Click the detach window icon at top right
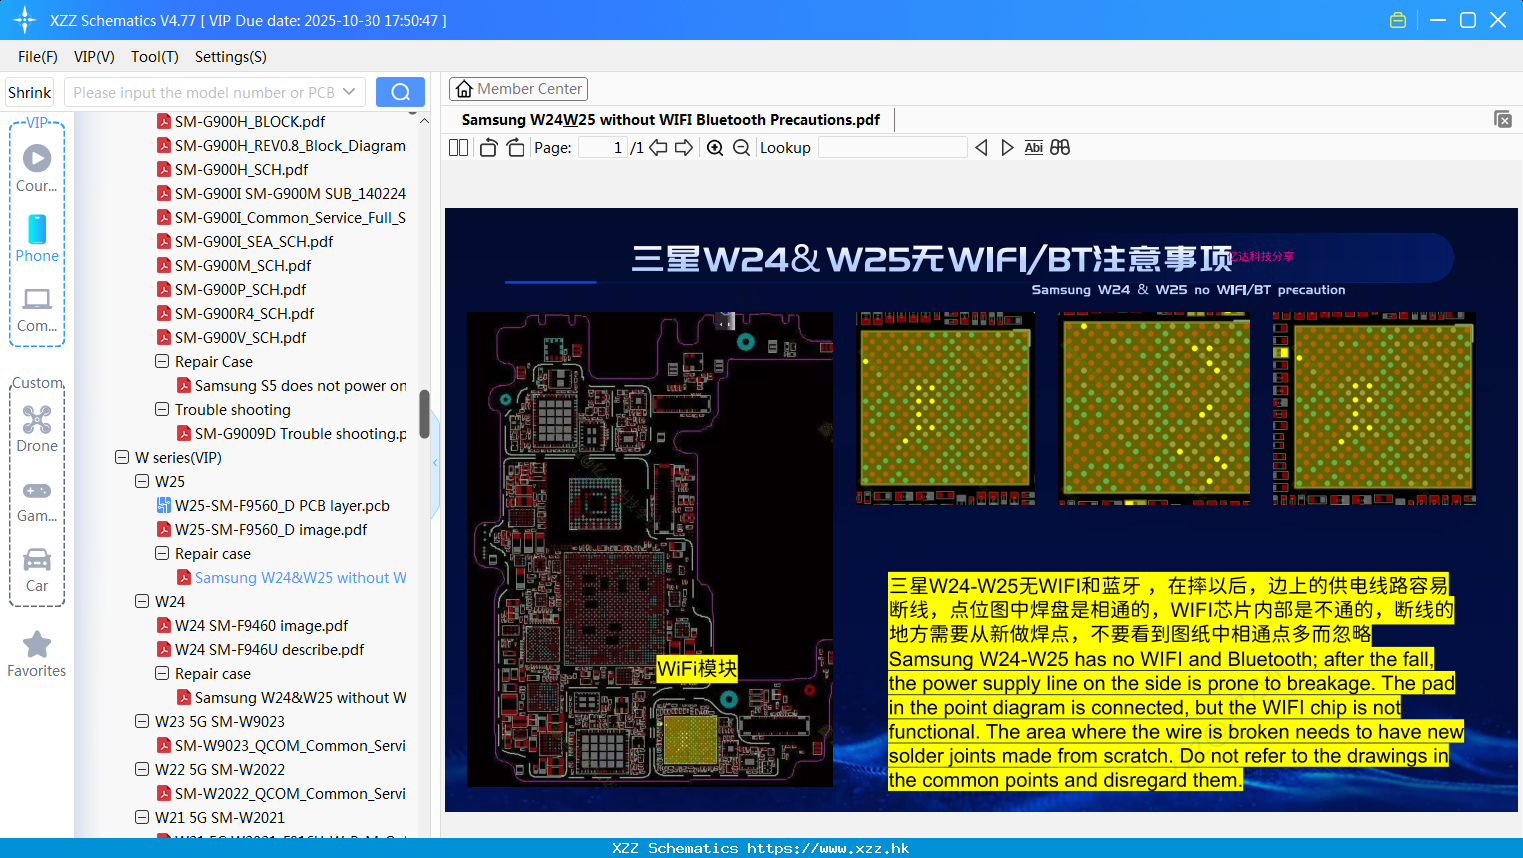The height and width of the screenshot is (858, 1523). [1502, 119]
